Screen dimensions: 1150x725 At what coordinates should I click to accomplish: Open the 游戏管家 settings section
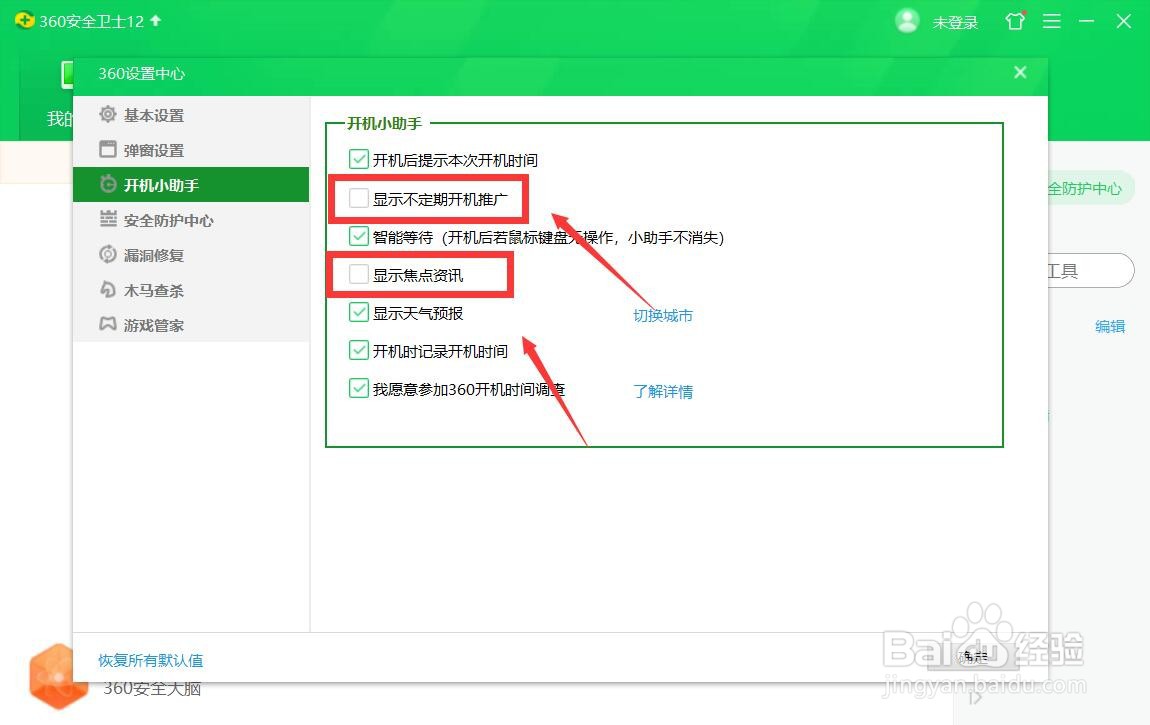coord(191,325)
